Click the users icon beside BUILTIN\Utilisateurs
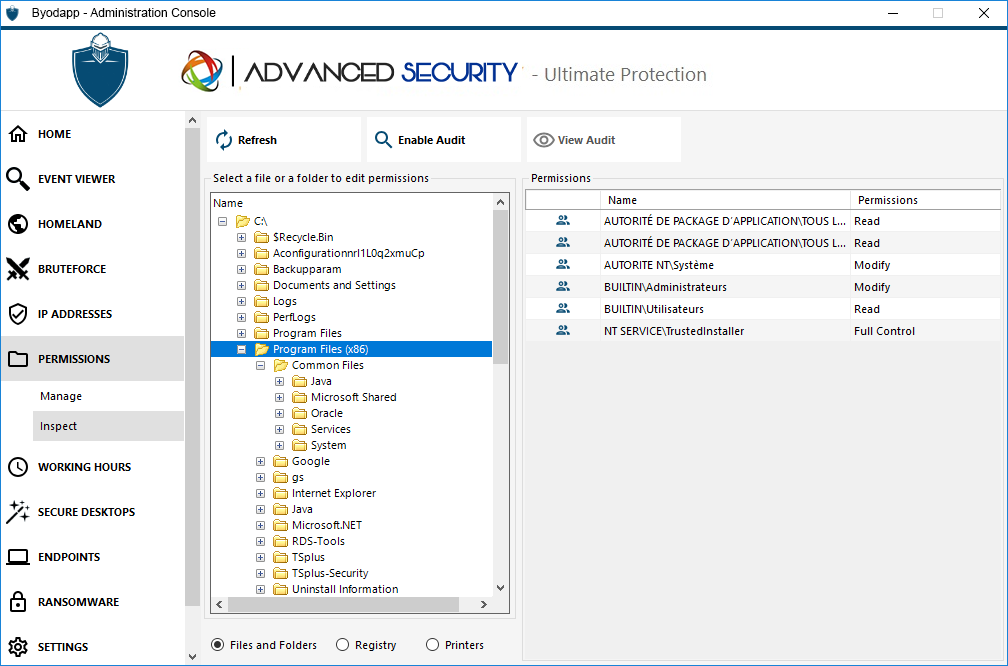1008x666 pixels. pyautogui.click(x=562, y=309)
